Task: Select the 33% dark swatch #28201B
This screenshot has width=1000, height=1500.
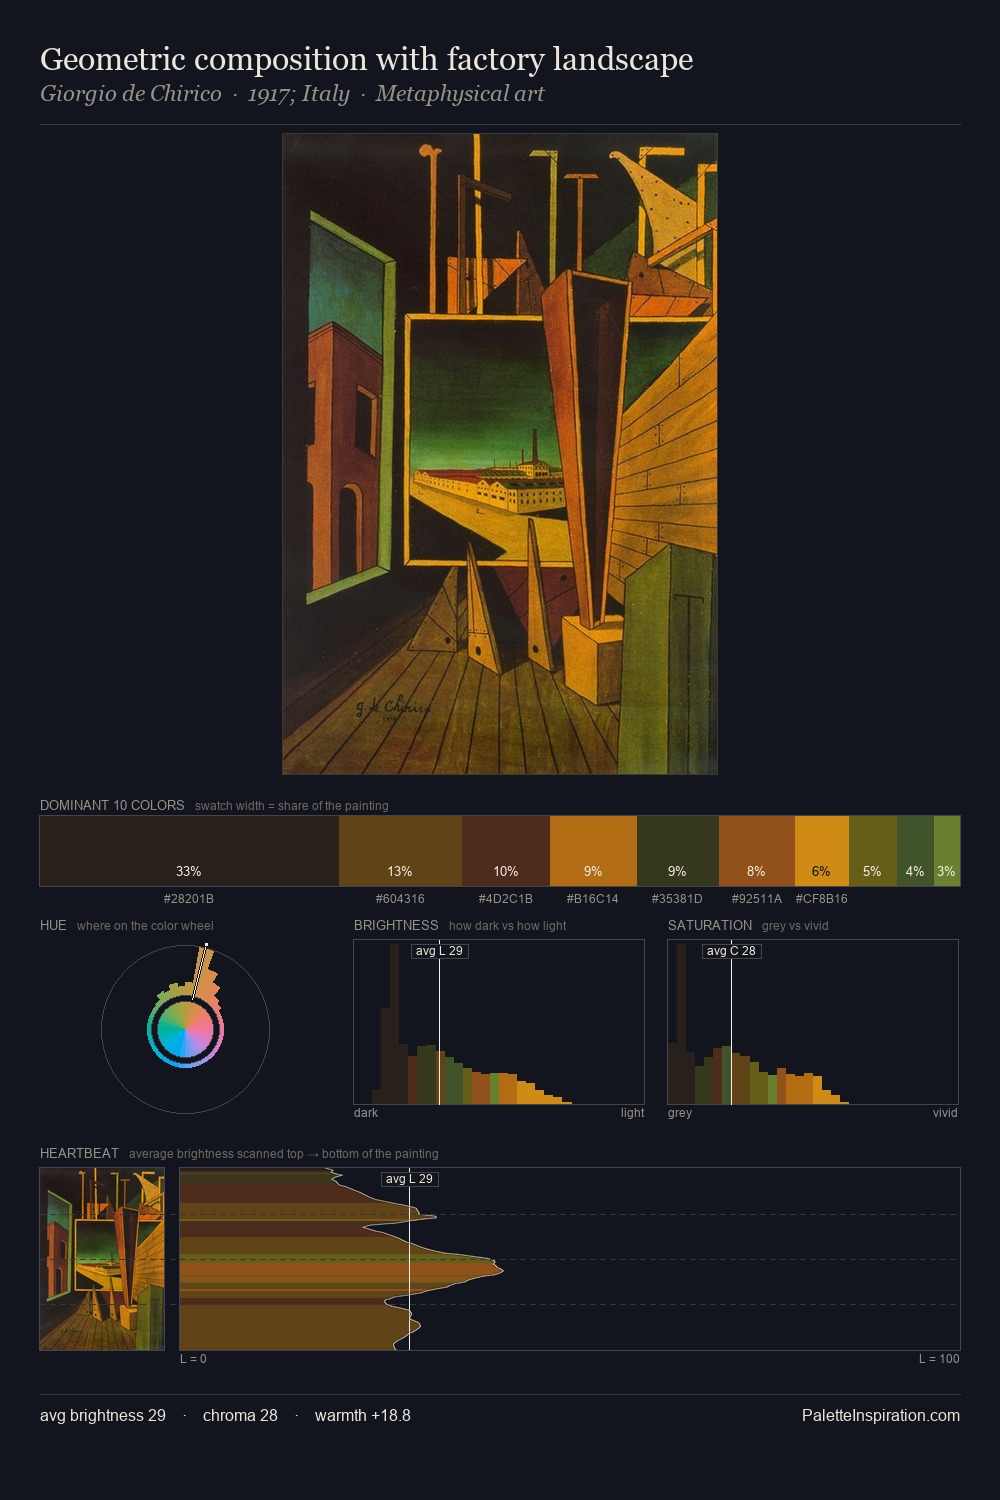Action: [x=189, y=851]
